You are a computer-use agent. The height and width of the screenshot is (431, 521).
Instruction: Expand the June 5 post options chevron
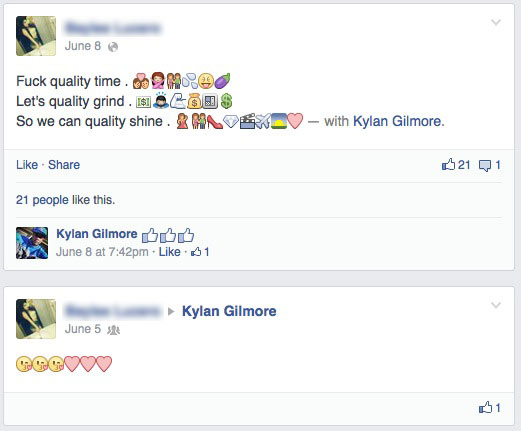coord(496,305)
